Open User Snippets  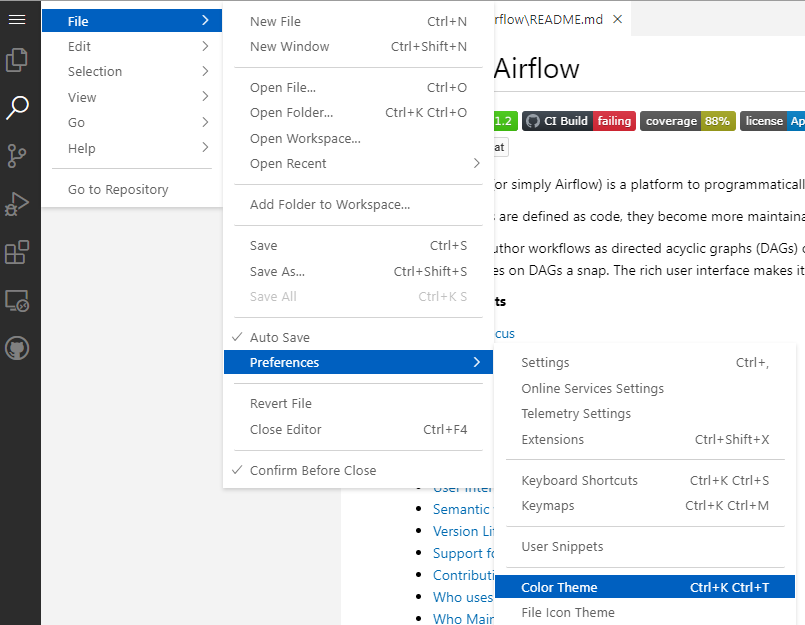[x=645, y=547]
